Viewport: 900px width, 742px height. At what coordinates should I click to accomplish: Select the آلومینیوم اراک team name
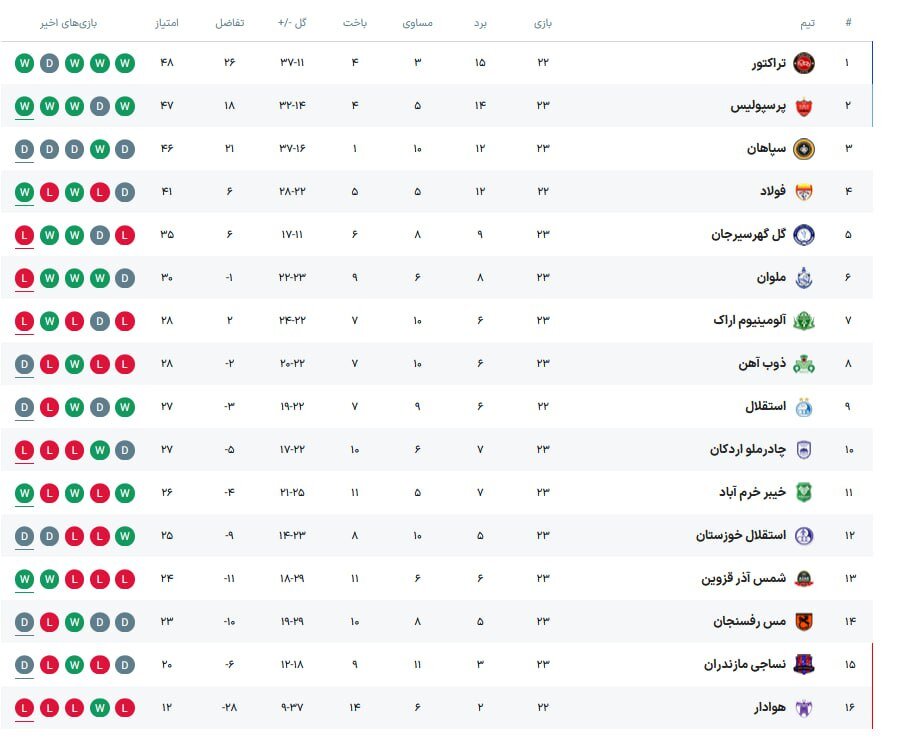pos(750,321)
